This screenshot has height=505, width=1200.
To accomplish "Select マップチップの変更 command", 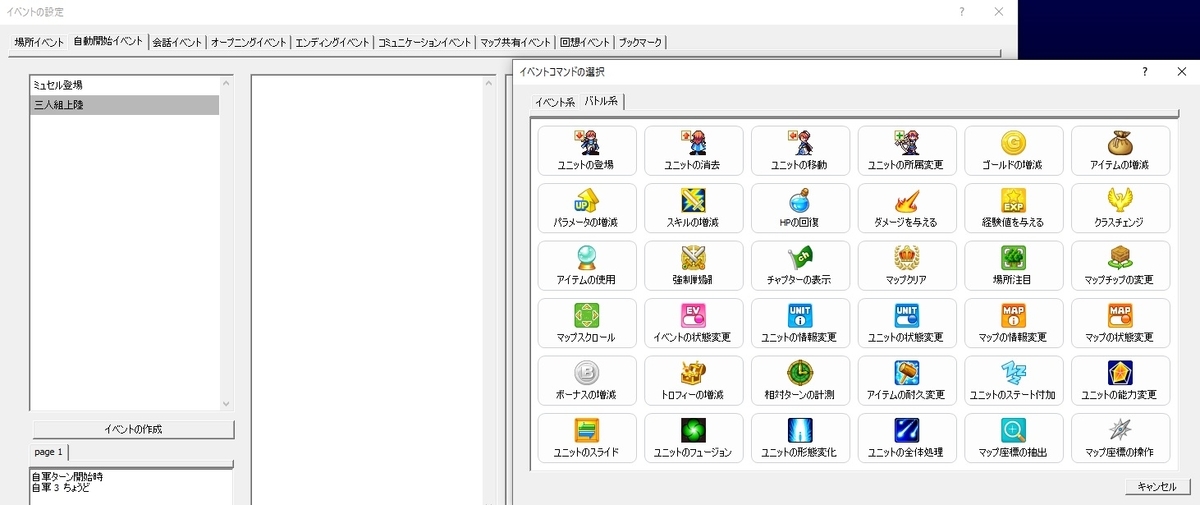I will click(1120, 268).
